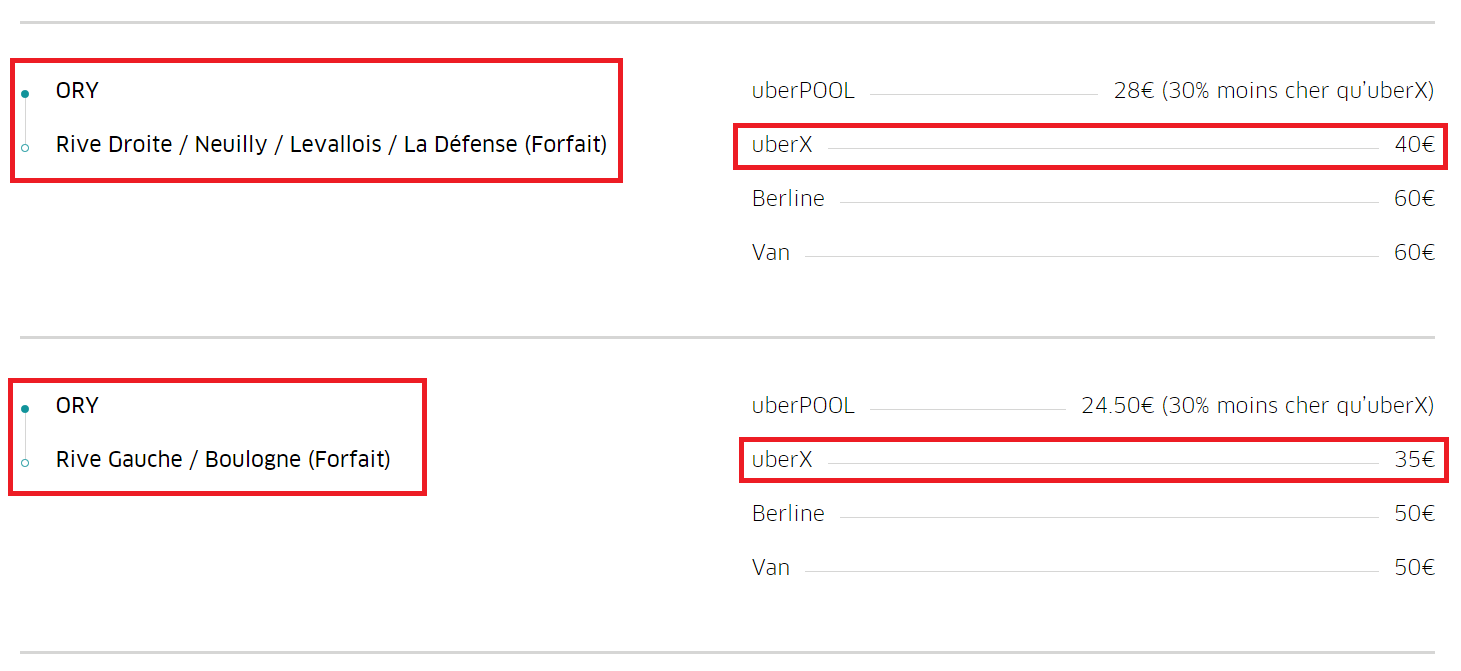Click the first ORY origin label
Screen dimensions: 1461x671
pyautogui.click(x=77, y=91)
